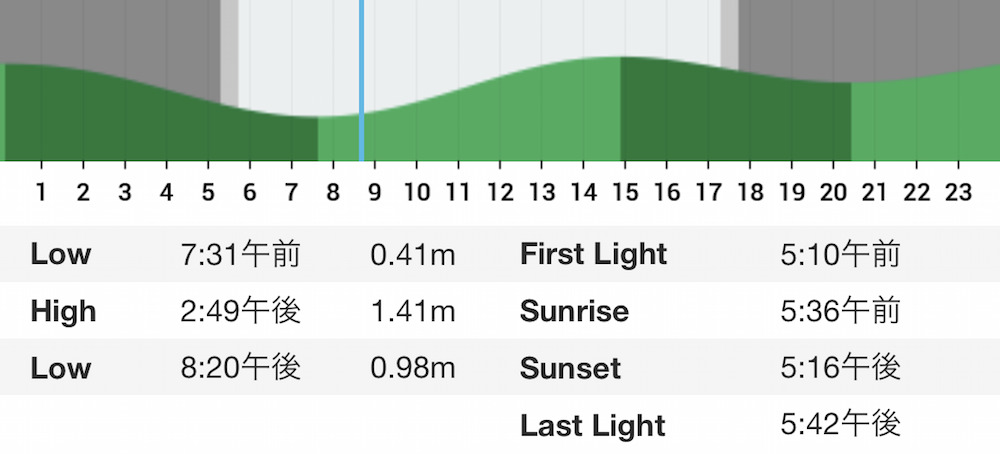Screen dimensions: 1000x454
Task: Click the Sunset 5:16 time
Action: 841,368
